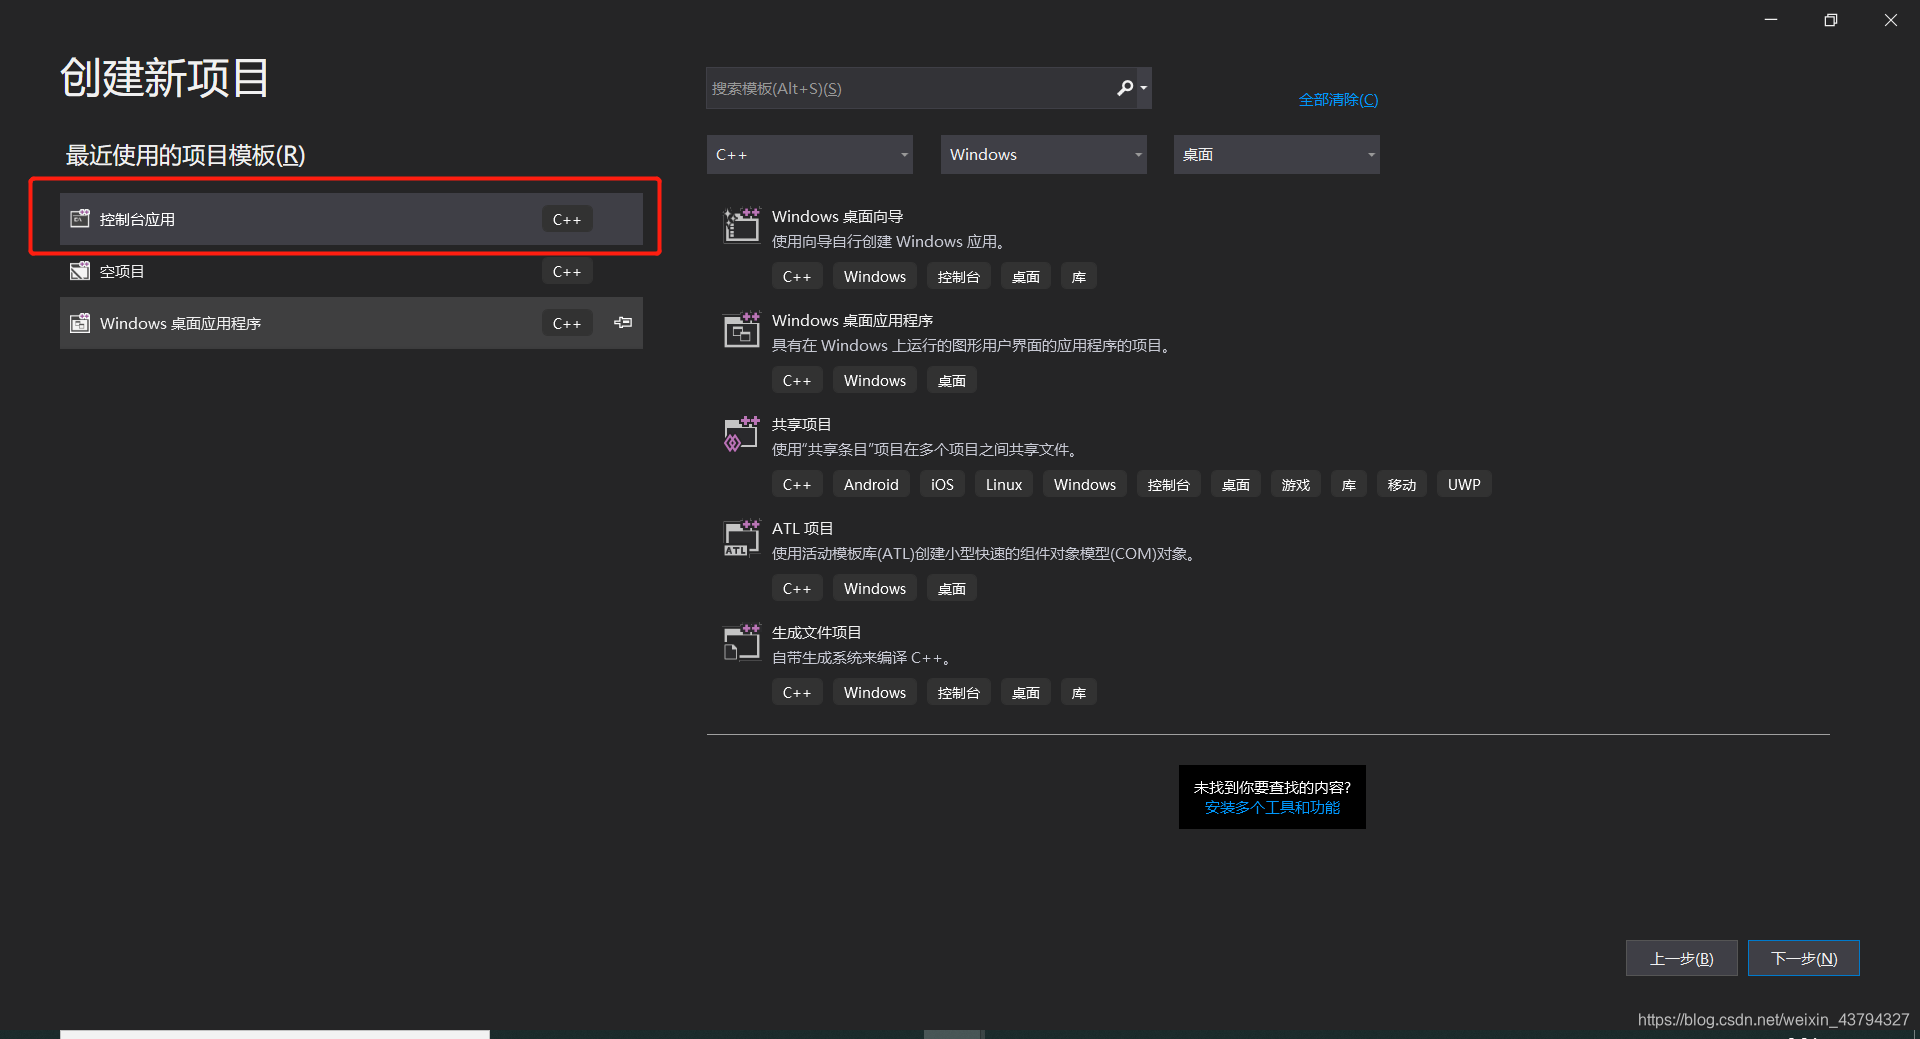
Task: Click the 安装多个工具和功能 link
Action: [1272, 807]
